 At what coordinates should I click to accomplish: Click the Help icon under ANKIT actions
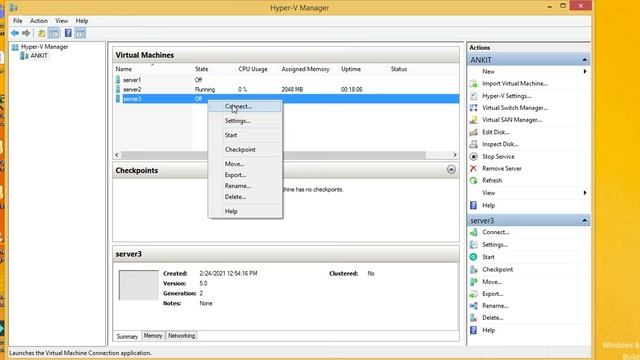(473, 205)
